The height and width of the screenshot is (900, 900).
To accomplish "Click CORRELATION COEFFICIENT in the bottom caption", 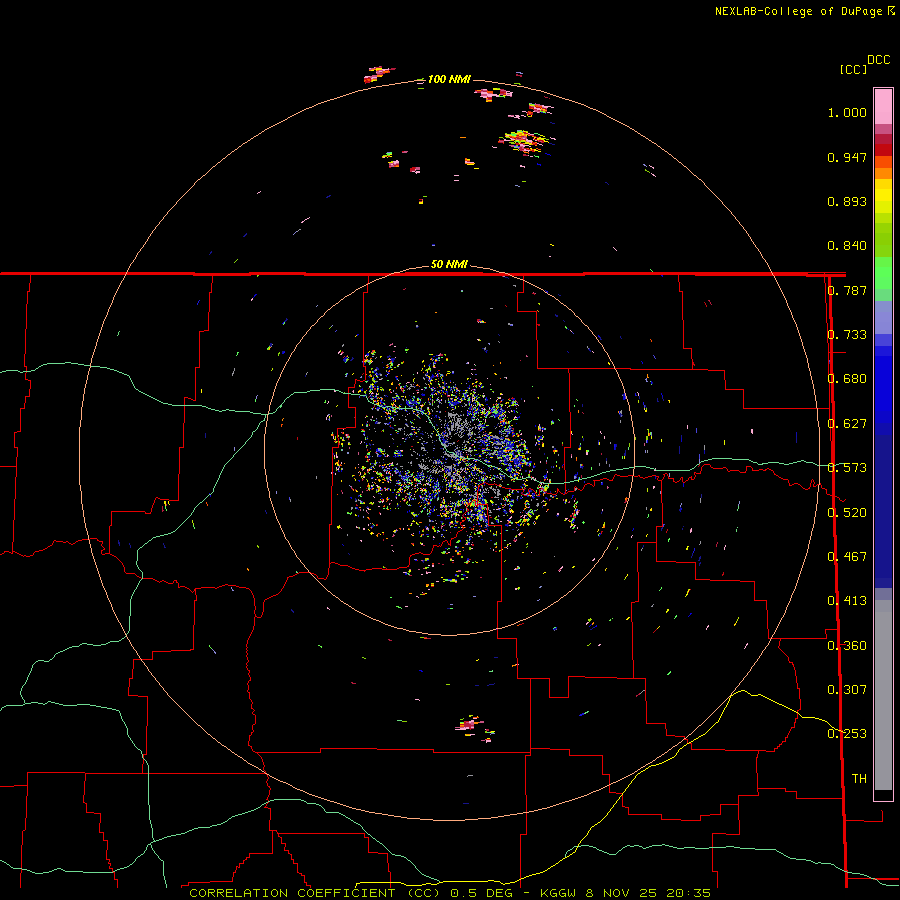I will [x=292, y=893].
